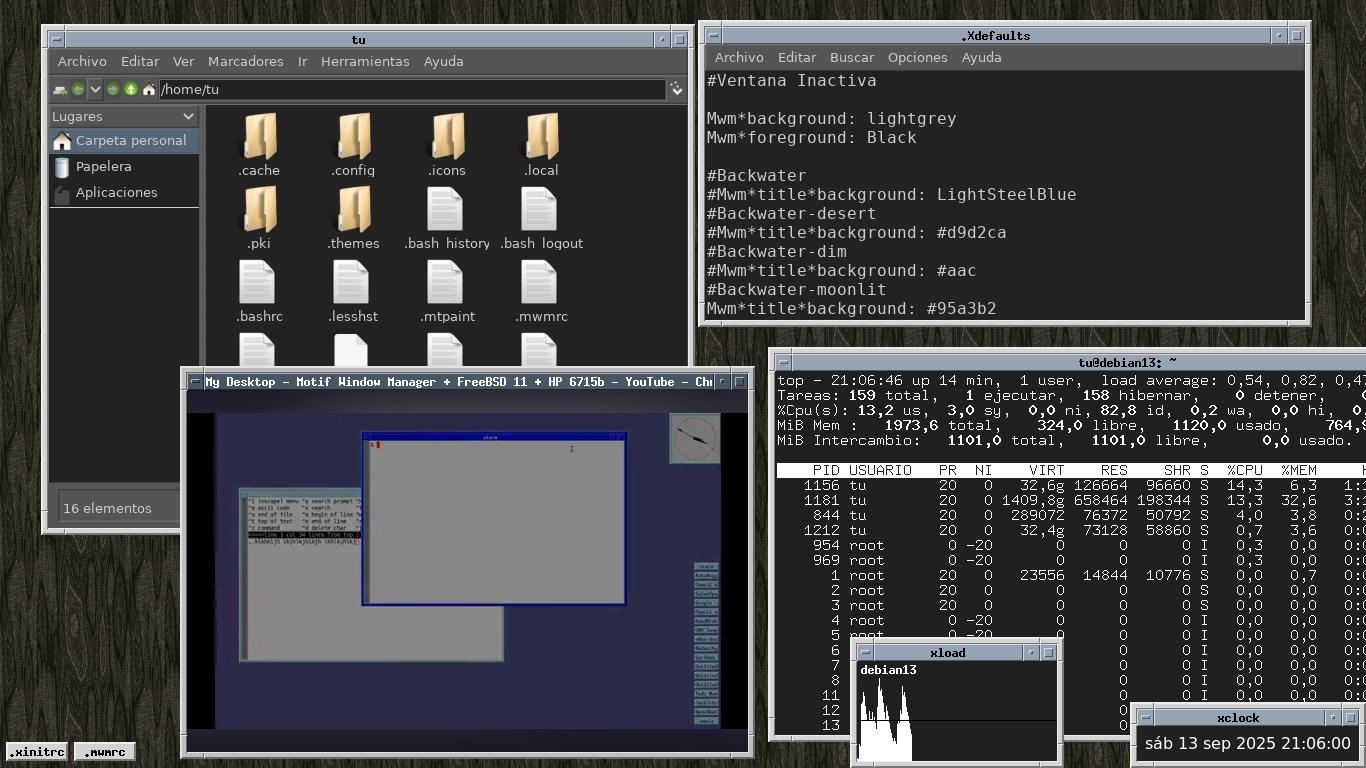Open the Herramientas menu
Viewport: 1366px width, 768px height.
tap(365, 61)
